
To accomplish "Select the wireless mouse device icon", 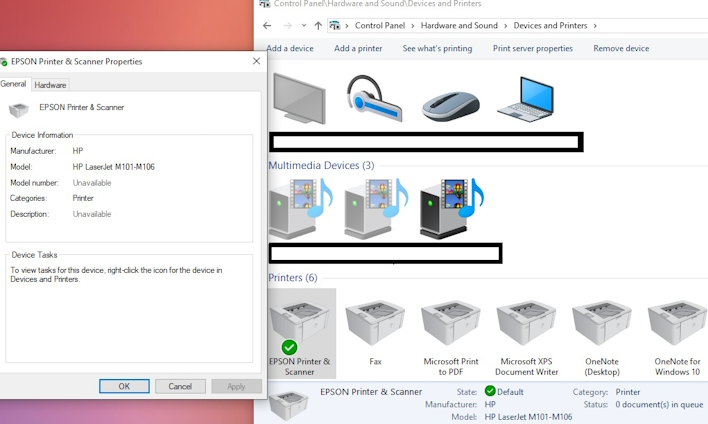I will point(450,106).
